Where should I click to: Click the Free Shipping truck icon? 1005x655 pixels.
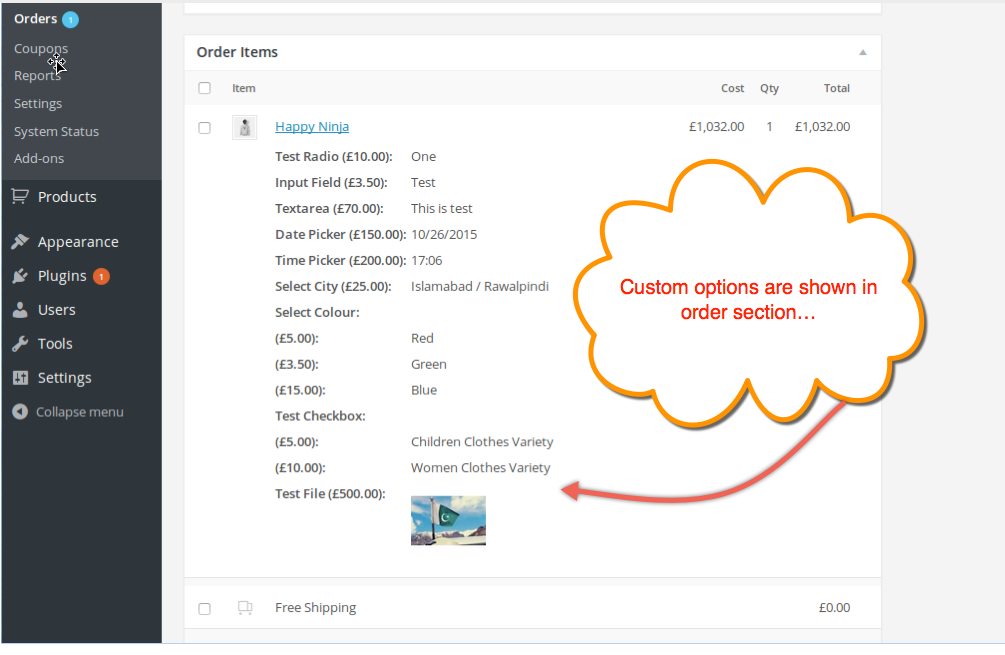(x=245, y=607)
